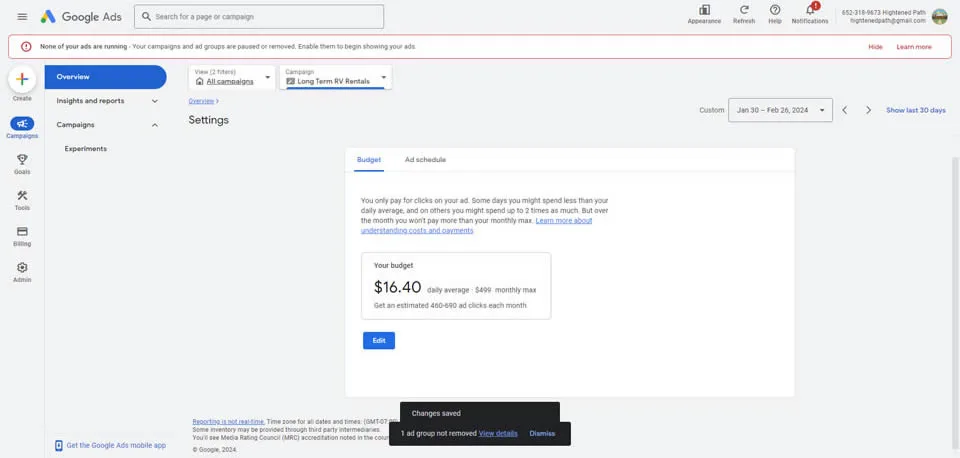The width and height of the screenshot is (960, 458).
Task: Collapse the Campaigns section
Action: pyautogui.click(x=154, y=125)
